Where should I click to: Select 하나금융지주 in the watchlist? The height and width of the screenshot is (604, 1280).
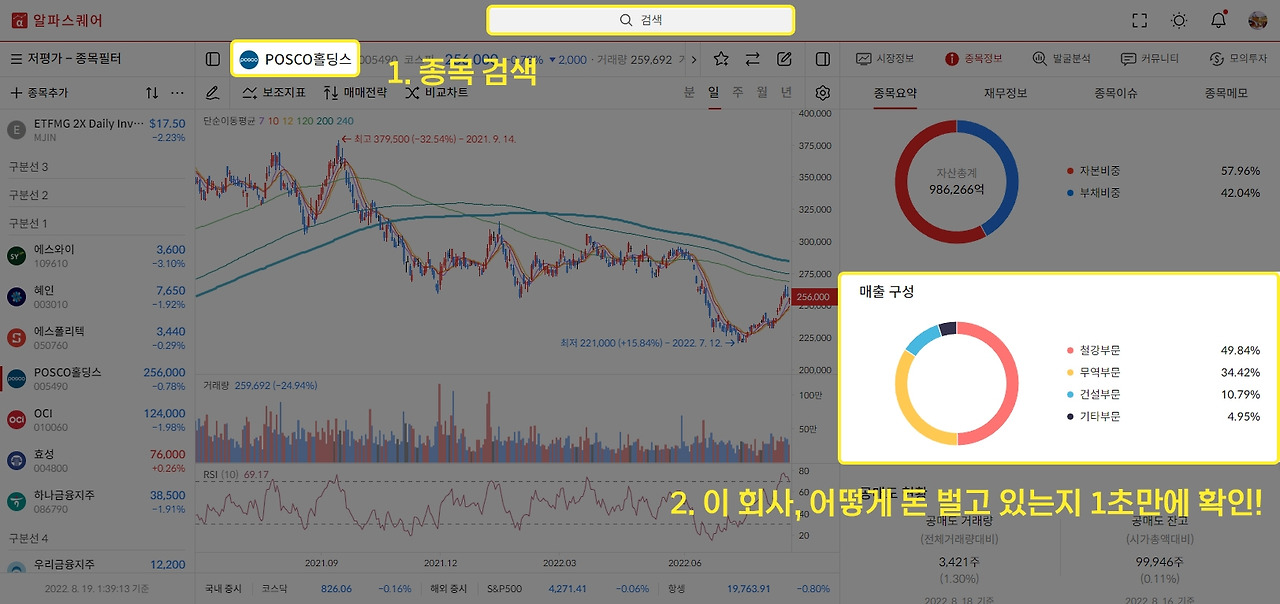(x=96, y=502)
